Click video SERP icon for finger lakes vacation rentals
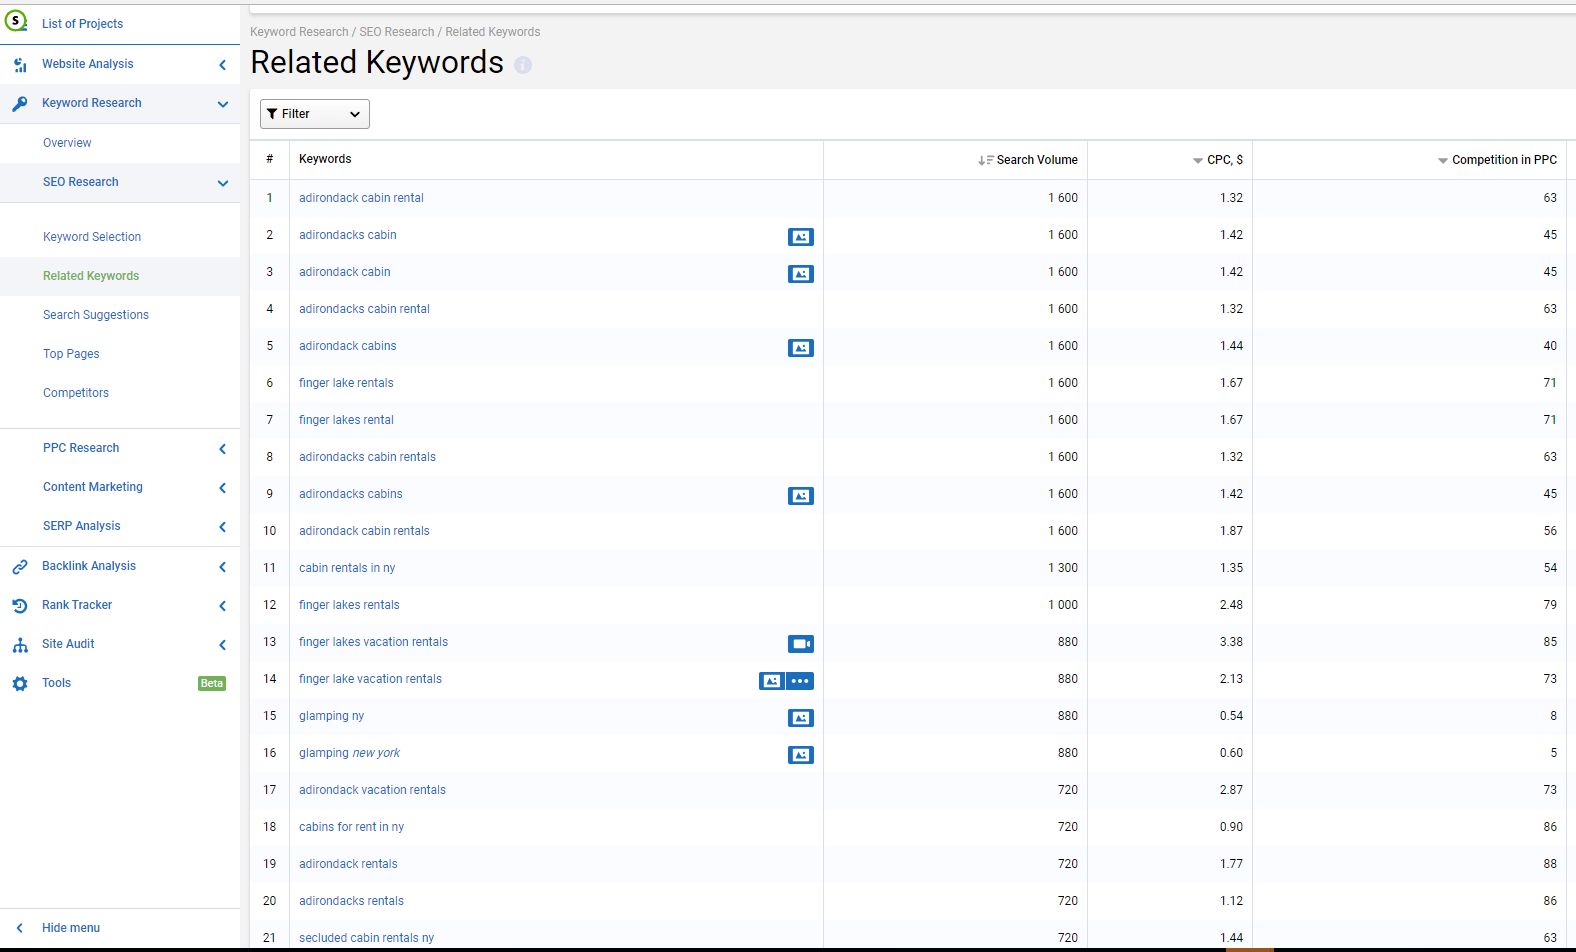1576x952 pixels. pyautogui.click(x=801, y=644)
